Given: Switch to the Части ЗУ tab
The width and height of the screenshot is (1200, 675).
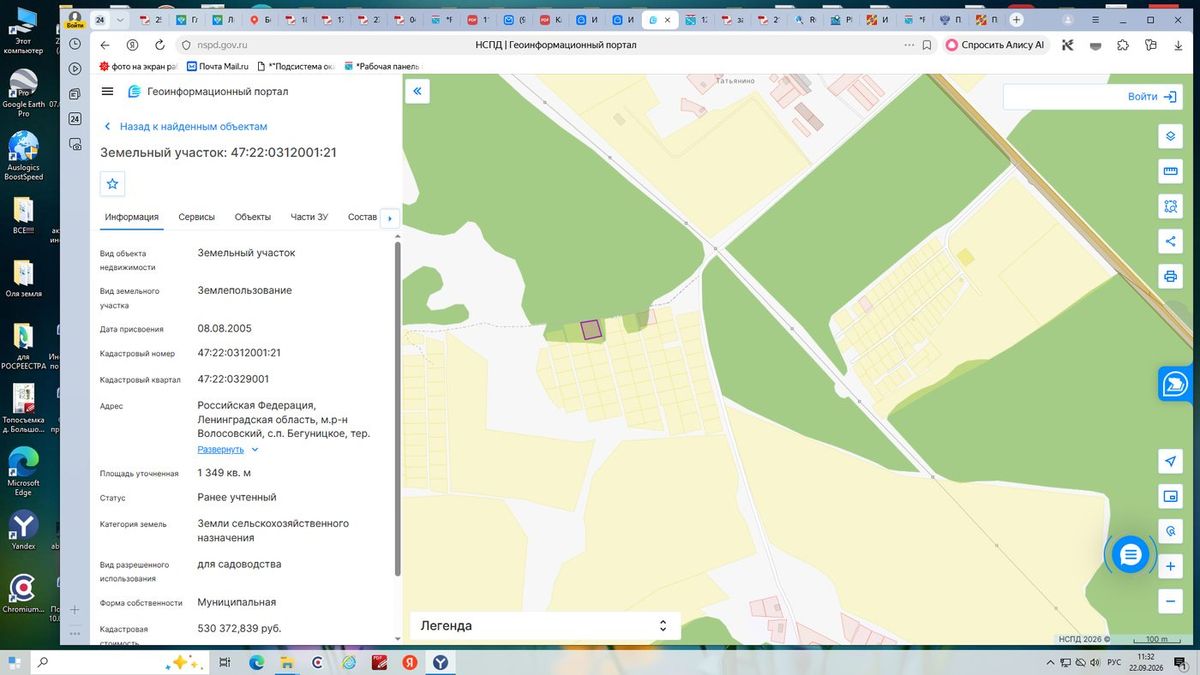Looking at the screenshot, I should point(309,217).
